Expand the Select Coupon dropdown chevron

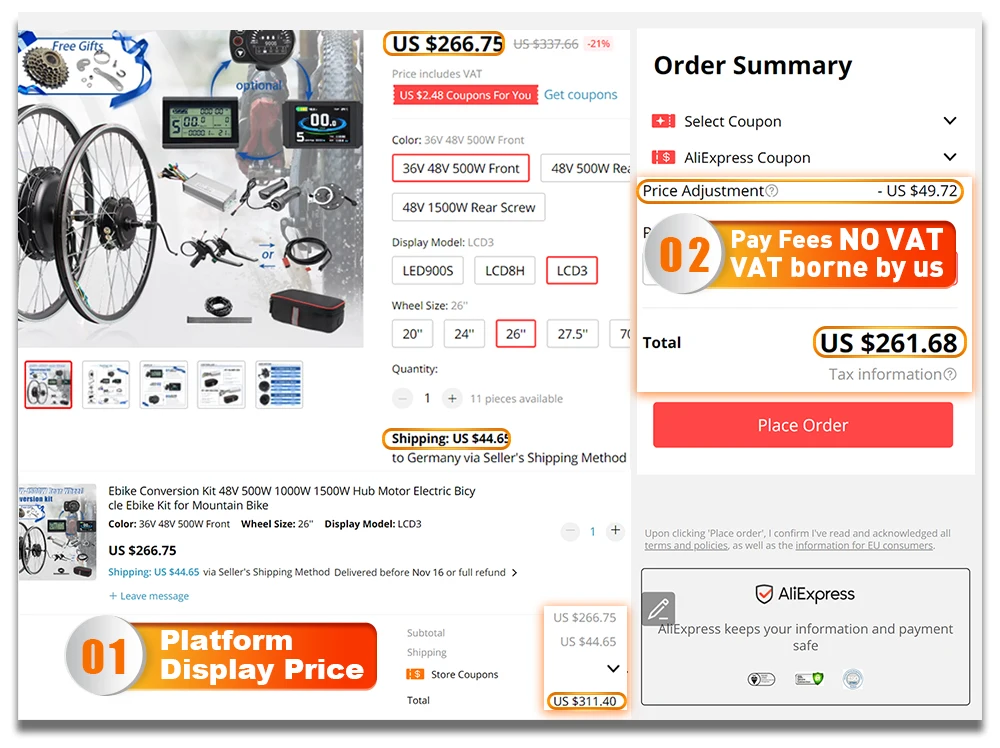point(950,121)
